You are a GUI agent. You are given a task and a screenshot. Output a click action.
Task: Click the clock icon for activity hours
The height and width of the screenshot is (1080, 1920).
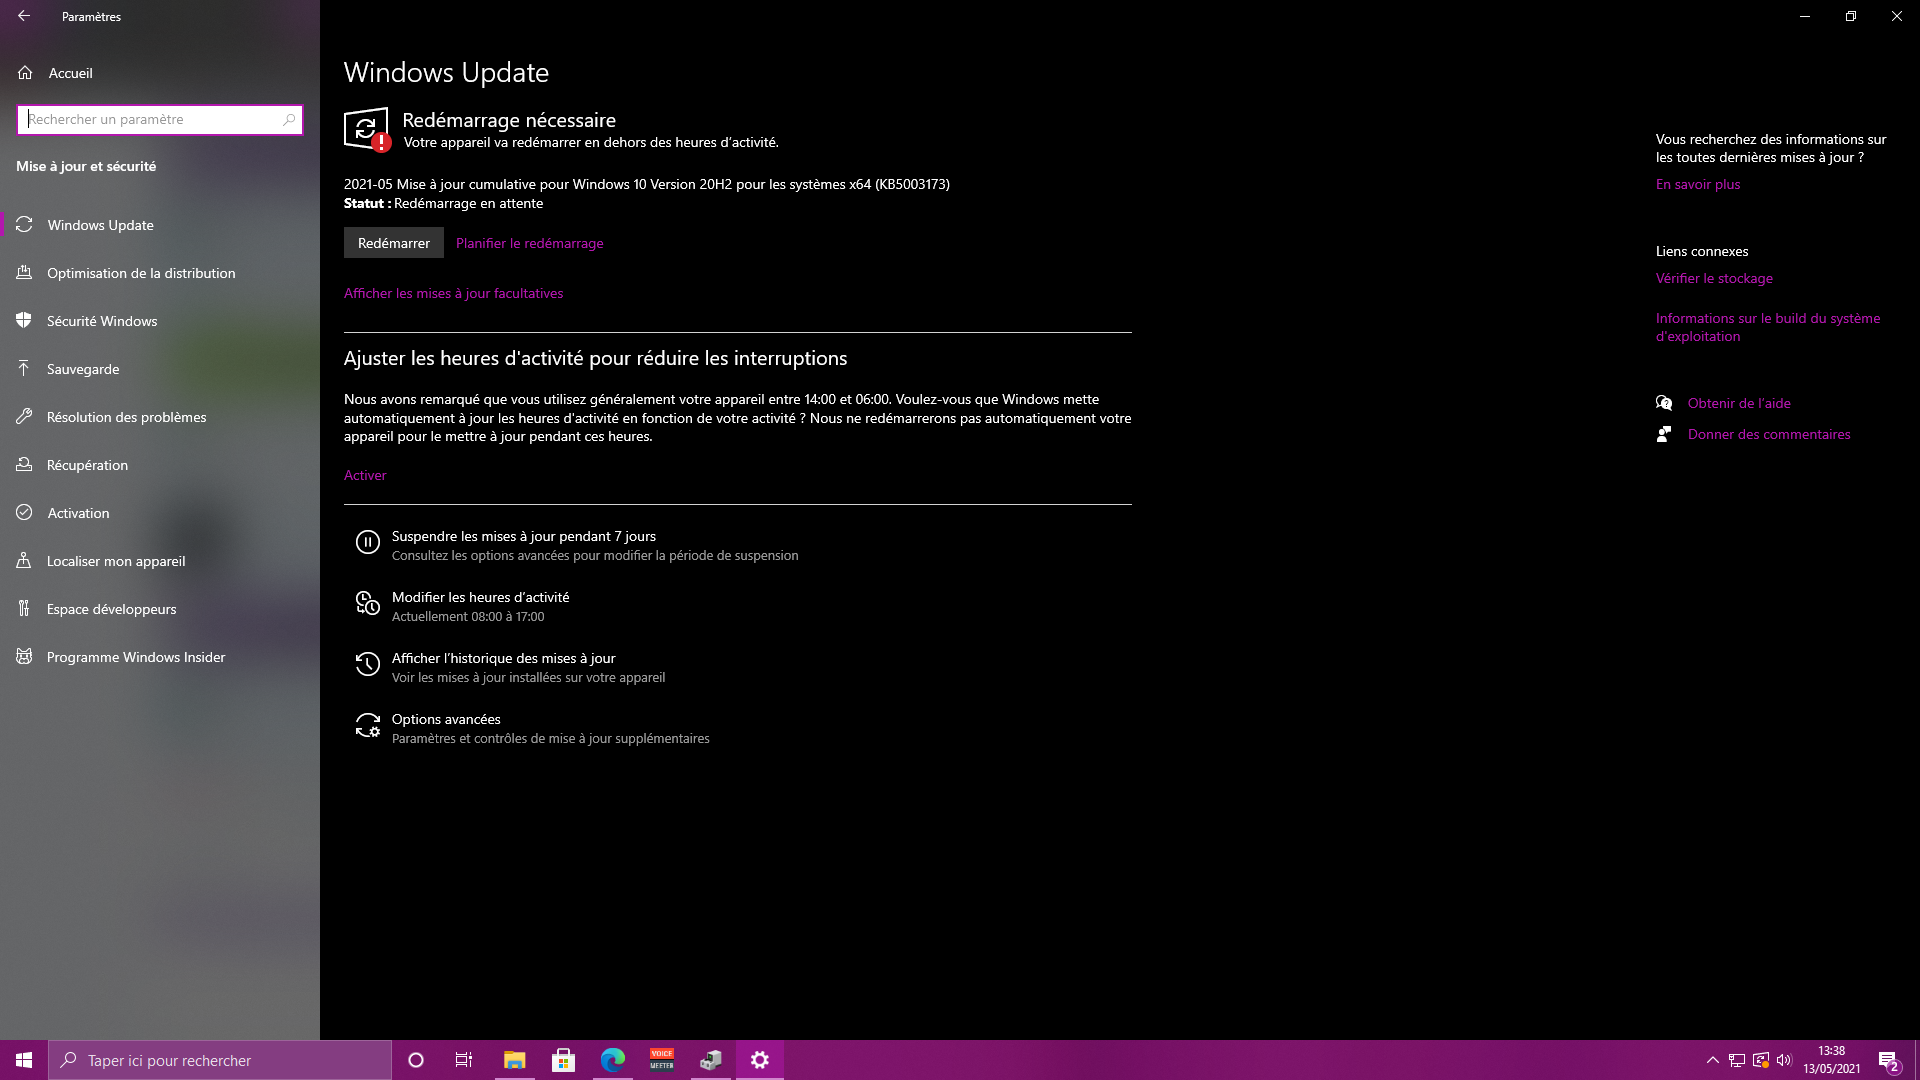coord(368,603)
